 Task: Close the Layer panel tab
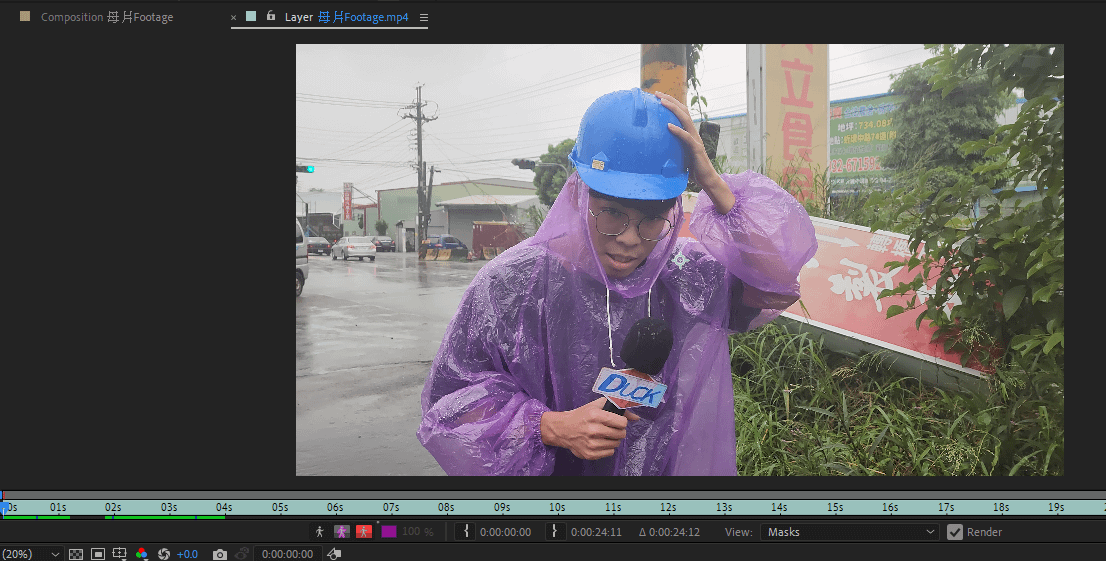[234, 17]
